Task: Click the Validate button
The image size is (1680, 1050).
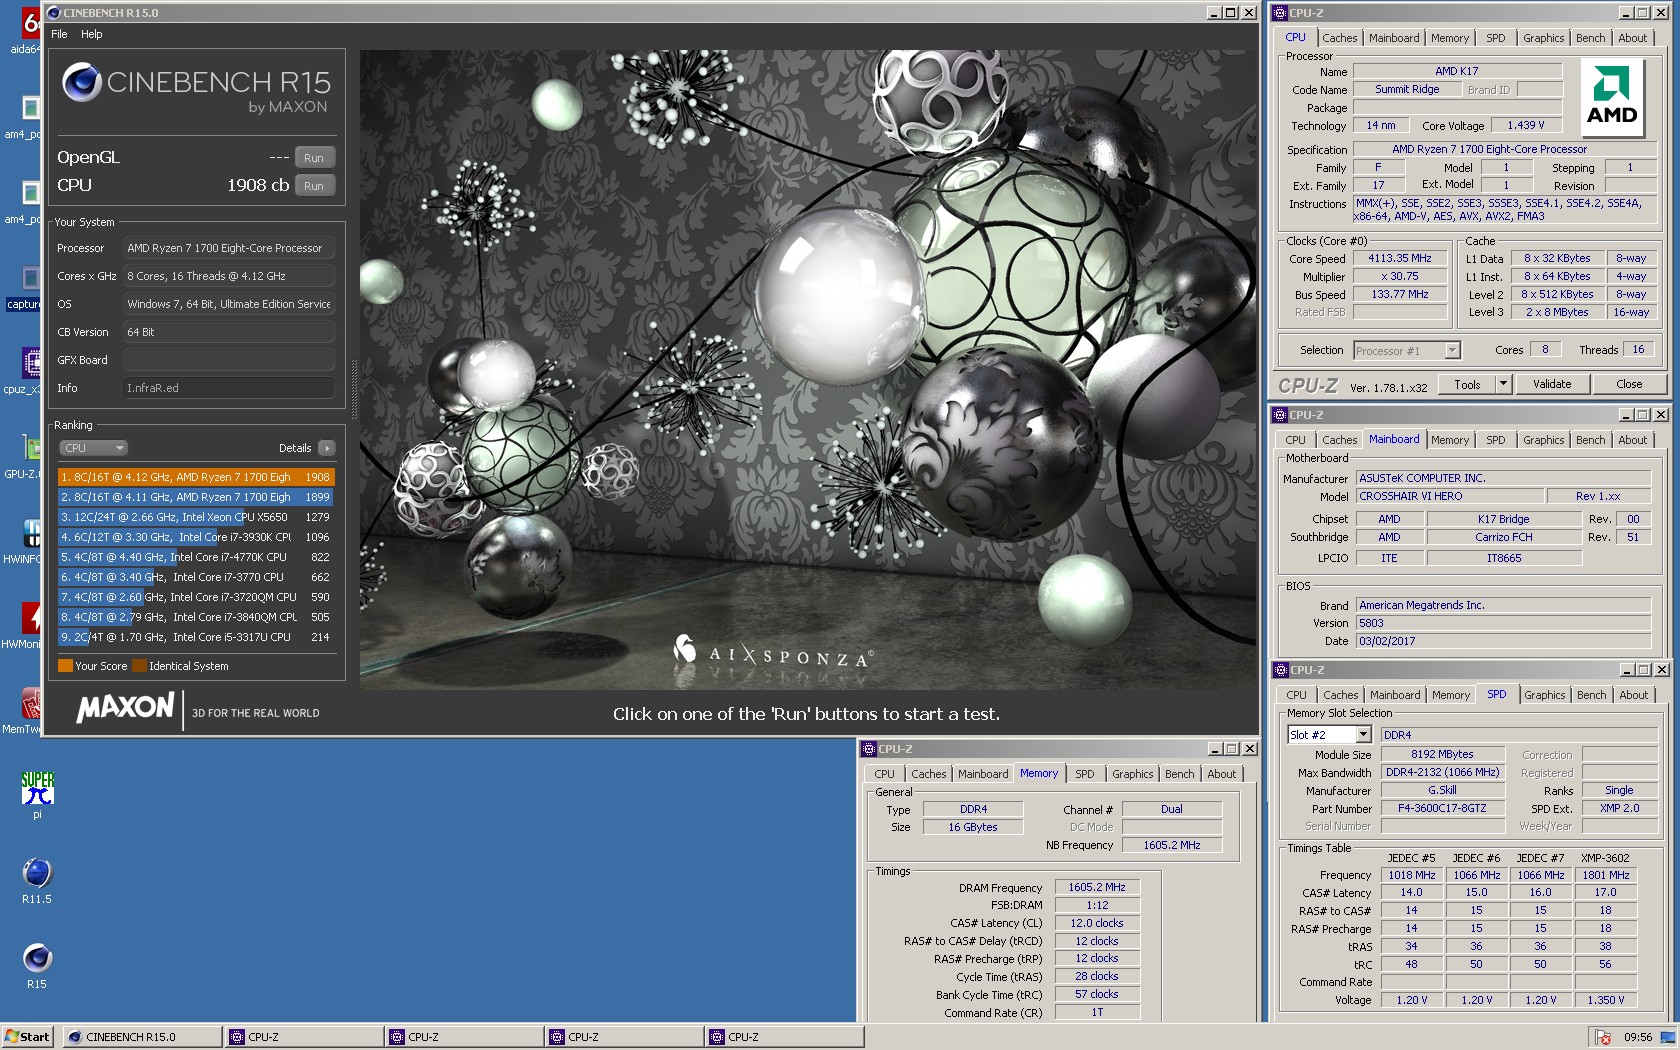Action: [x=1552, y=384]
